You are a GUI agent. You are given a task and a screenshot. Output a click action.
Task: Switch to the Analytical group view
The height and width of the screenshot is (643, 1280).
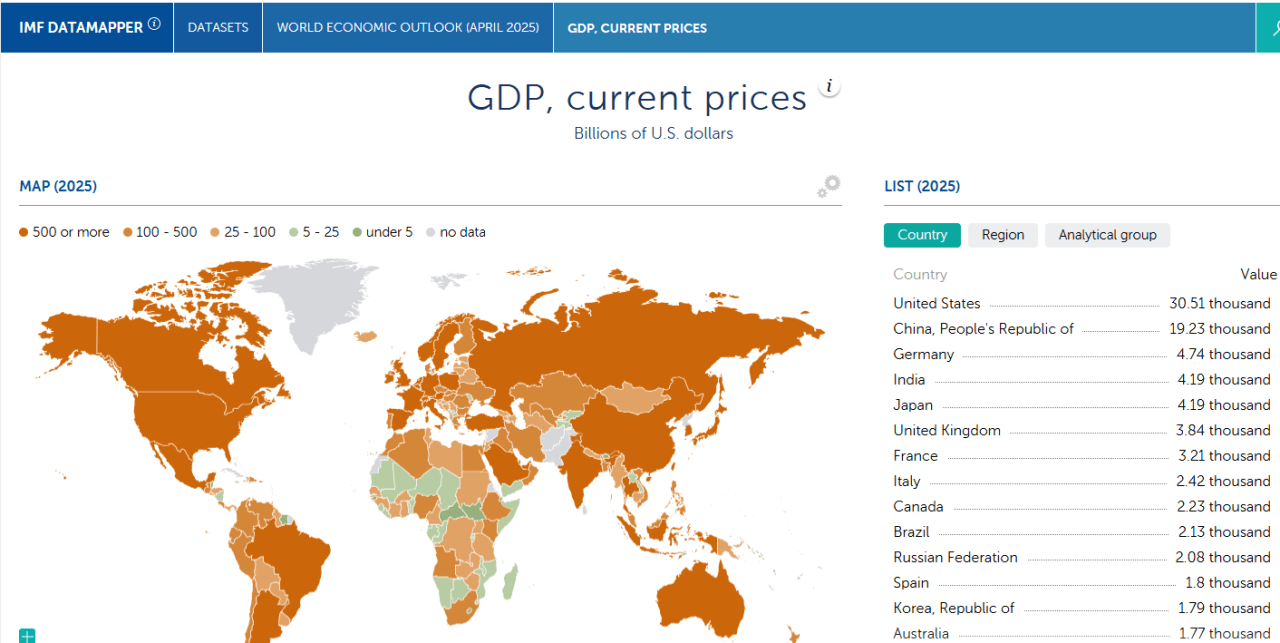[x=1107, y=235]
